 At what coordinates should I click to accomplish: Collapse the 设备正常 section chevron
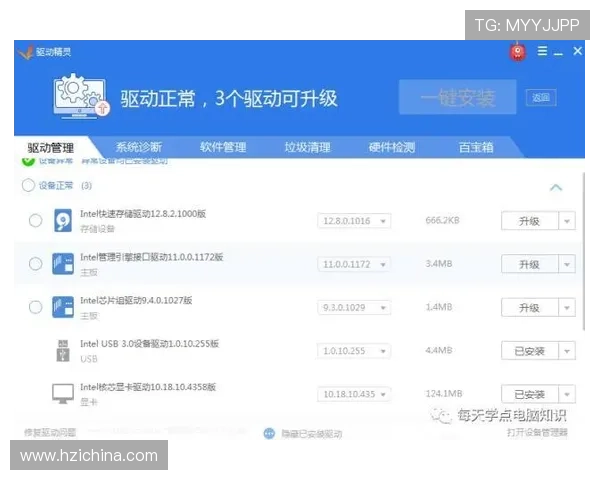[x=556, y=188]
